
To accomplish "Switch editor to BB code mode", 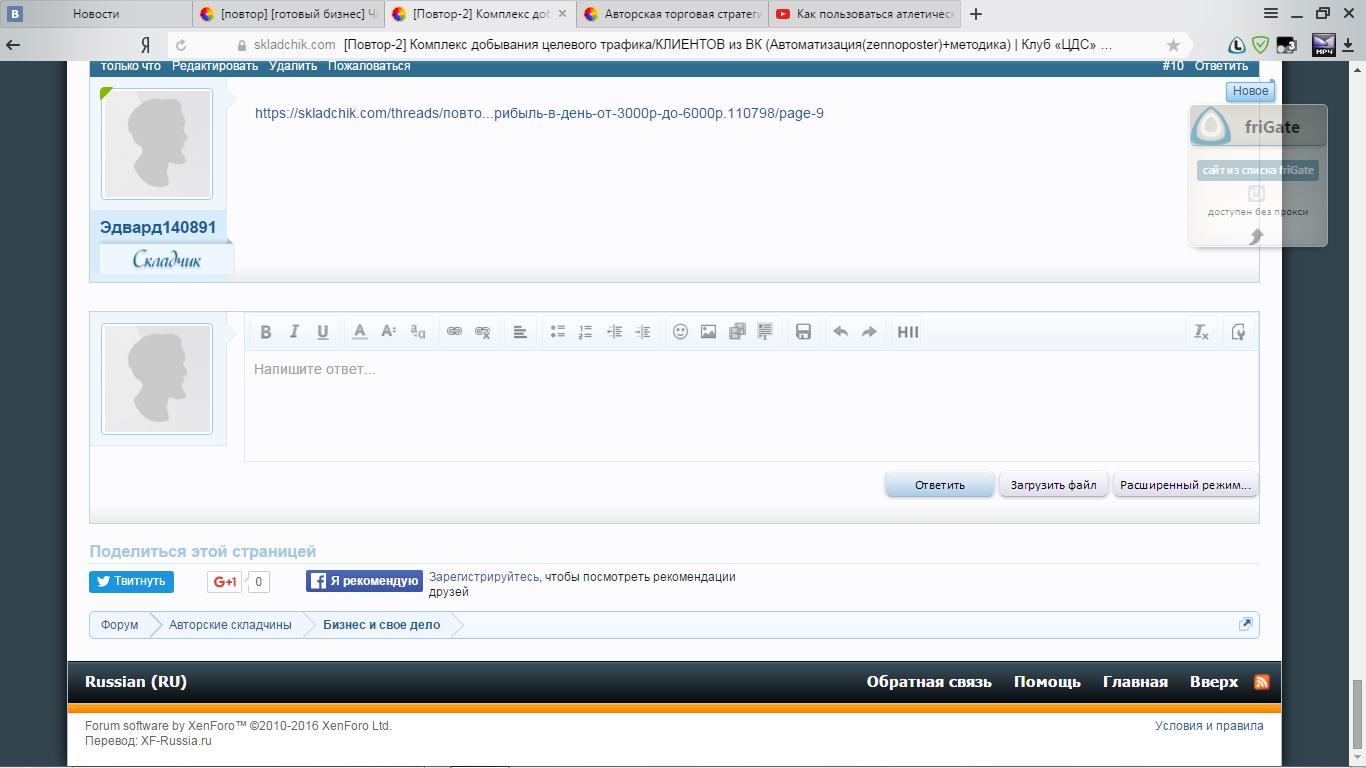I will (x=1239, y=332).
